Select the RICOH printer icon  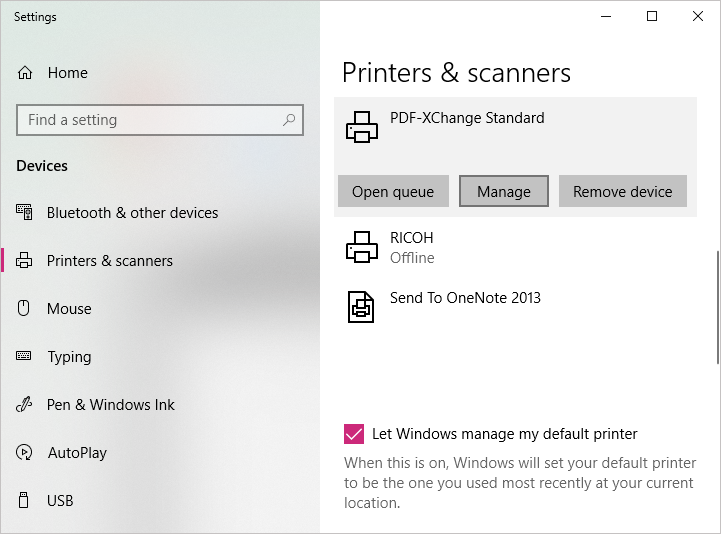[362, 247]
